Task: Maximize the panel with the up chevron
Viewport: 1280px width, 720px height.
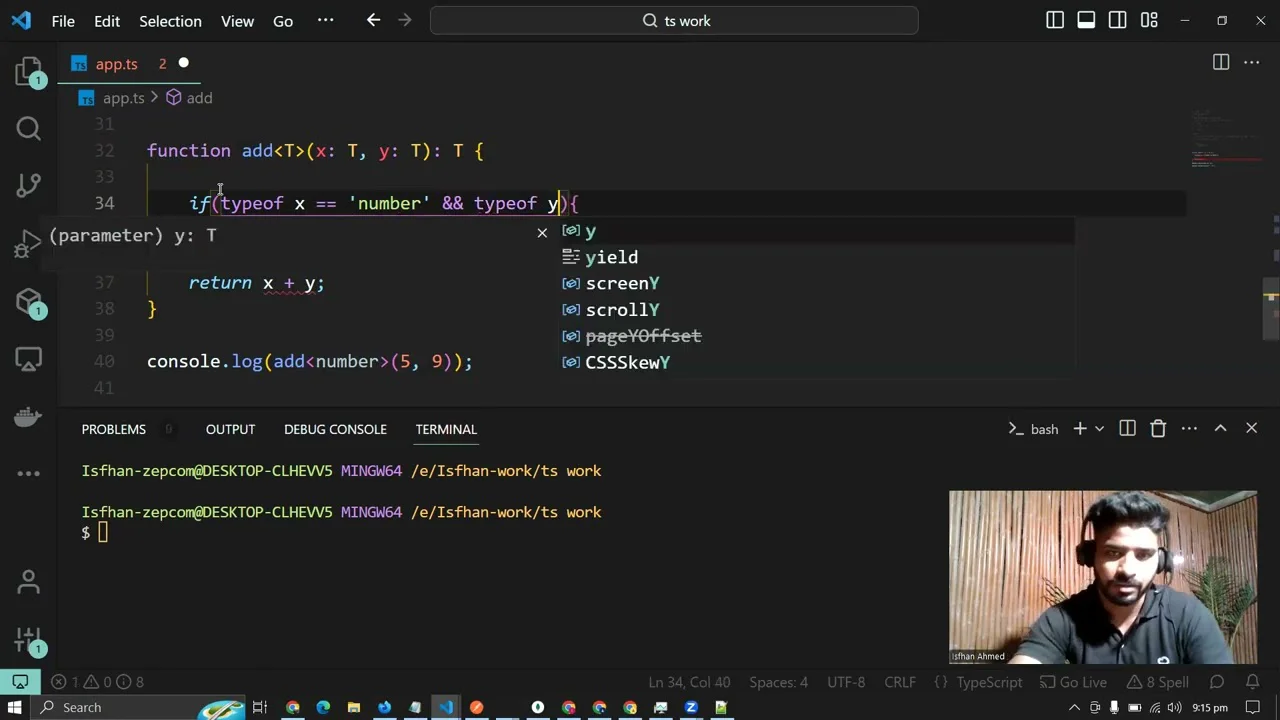Action: point(1220,429)
